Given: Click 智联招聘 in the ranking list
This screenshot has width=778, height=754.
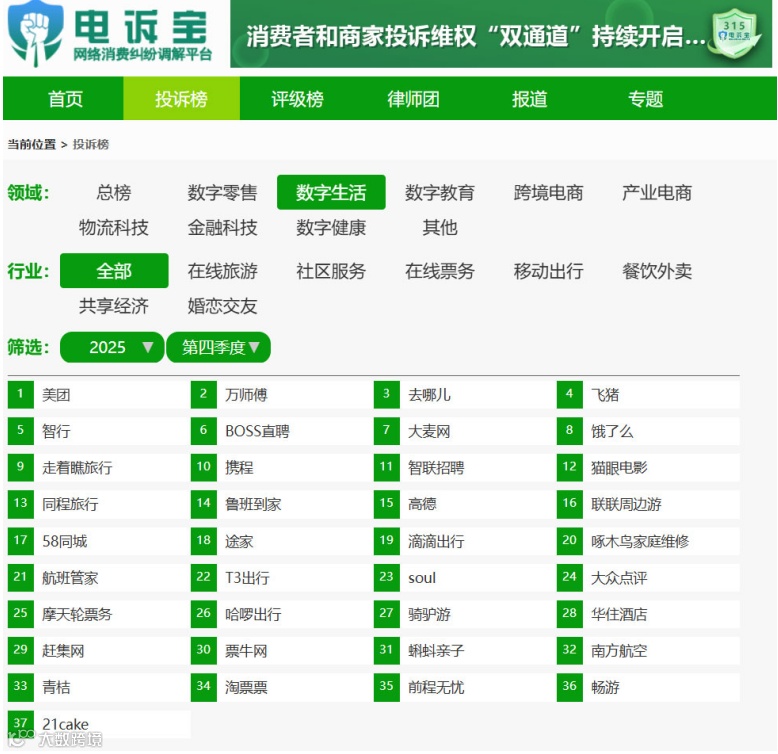Looking at the screenshot, I should click(x=436, y=468).
